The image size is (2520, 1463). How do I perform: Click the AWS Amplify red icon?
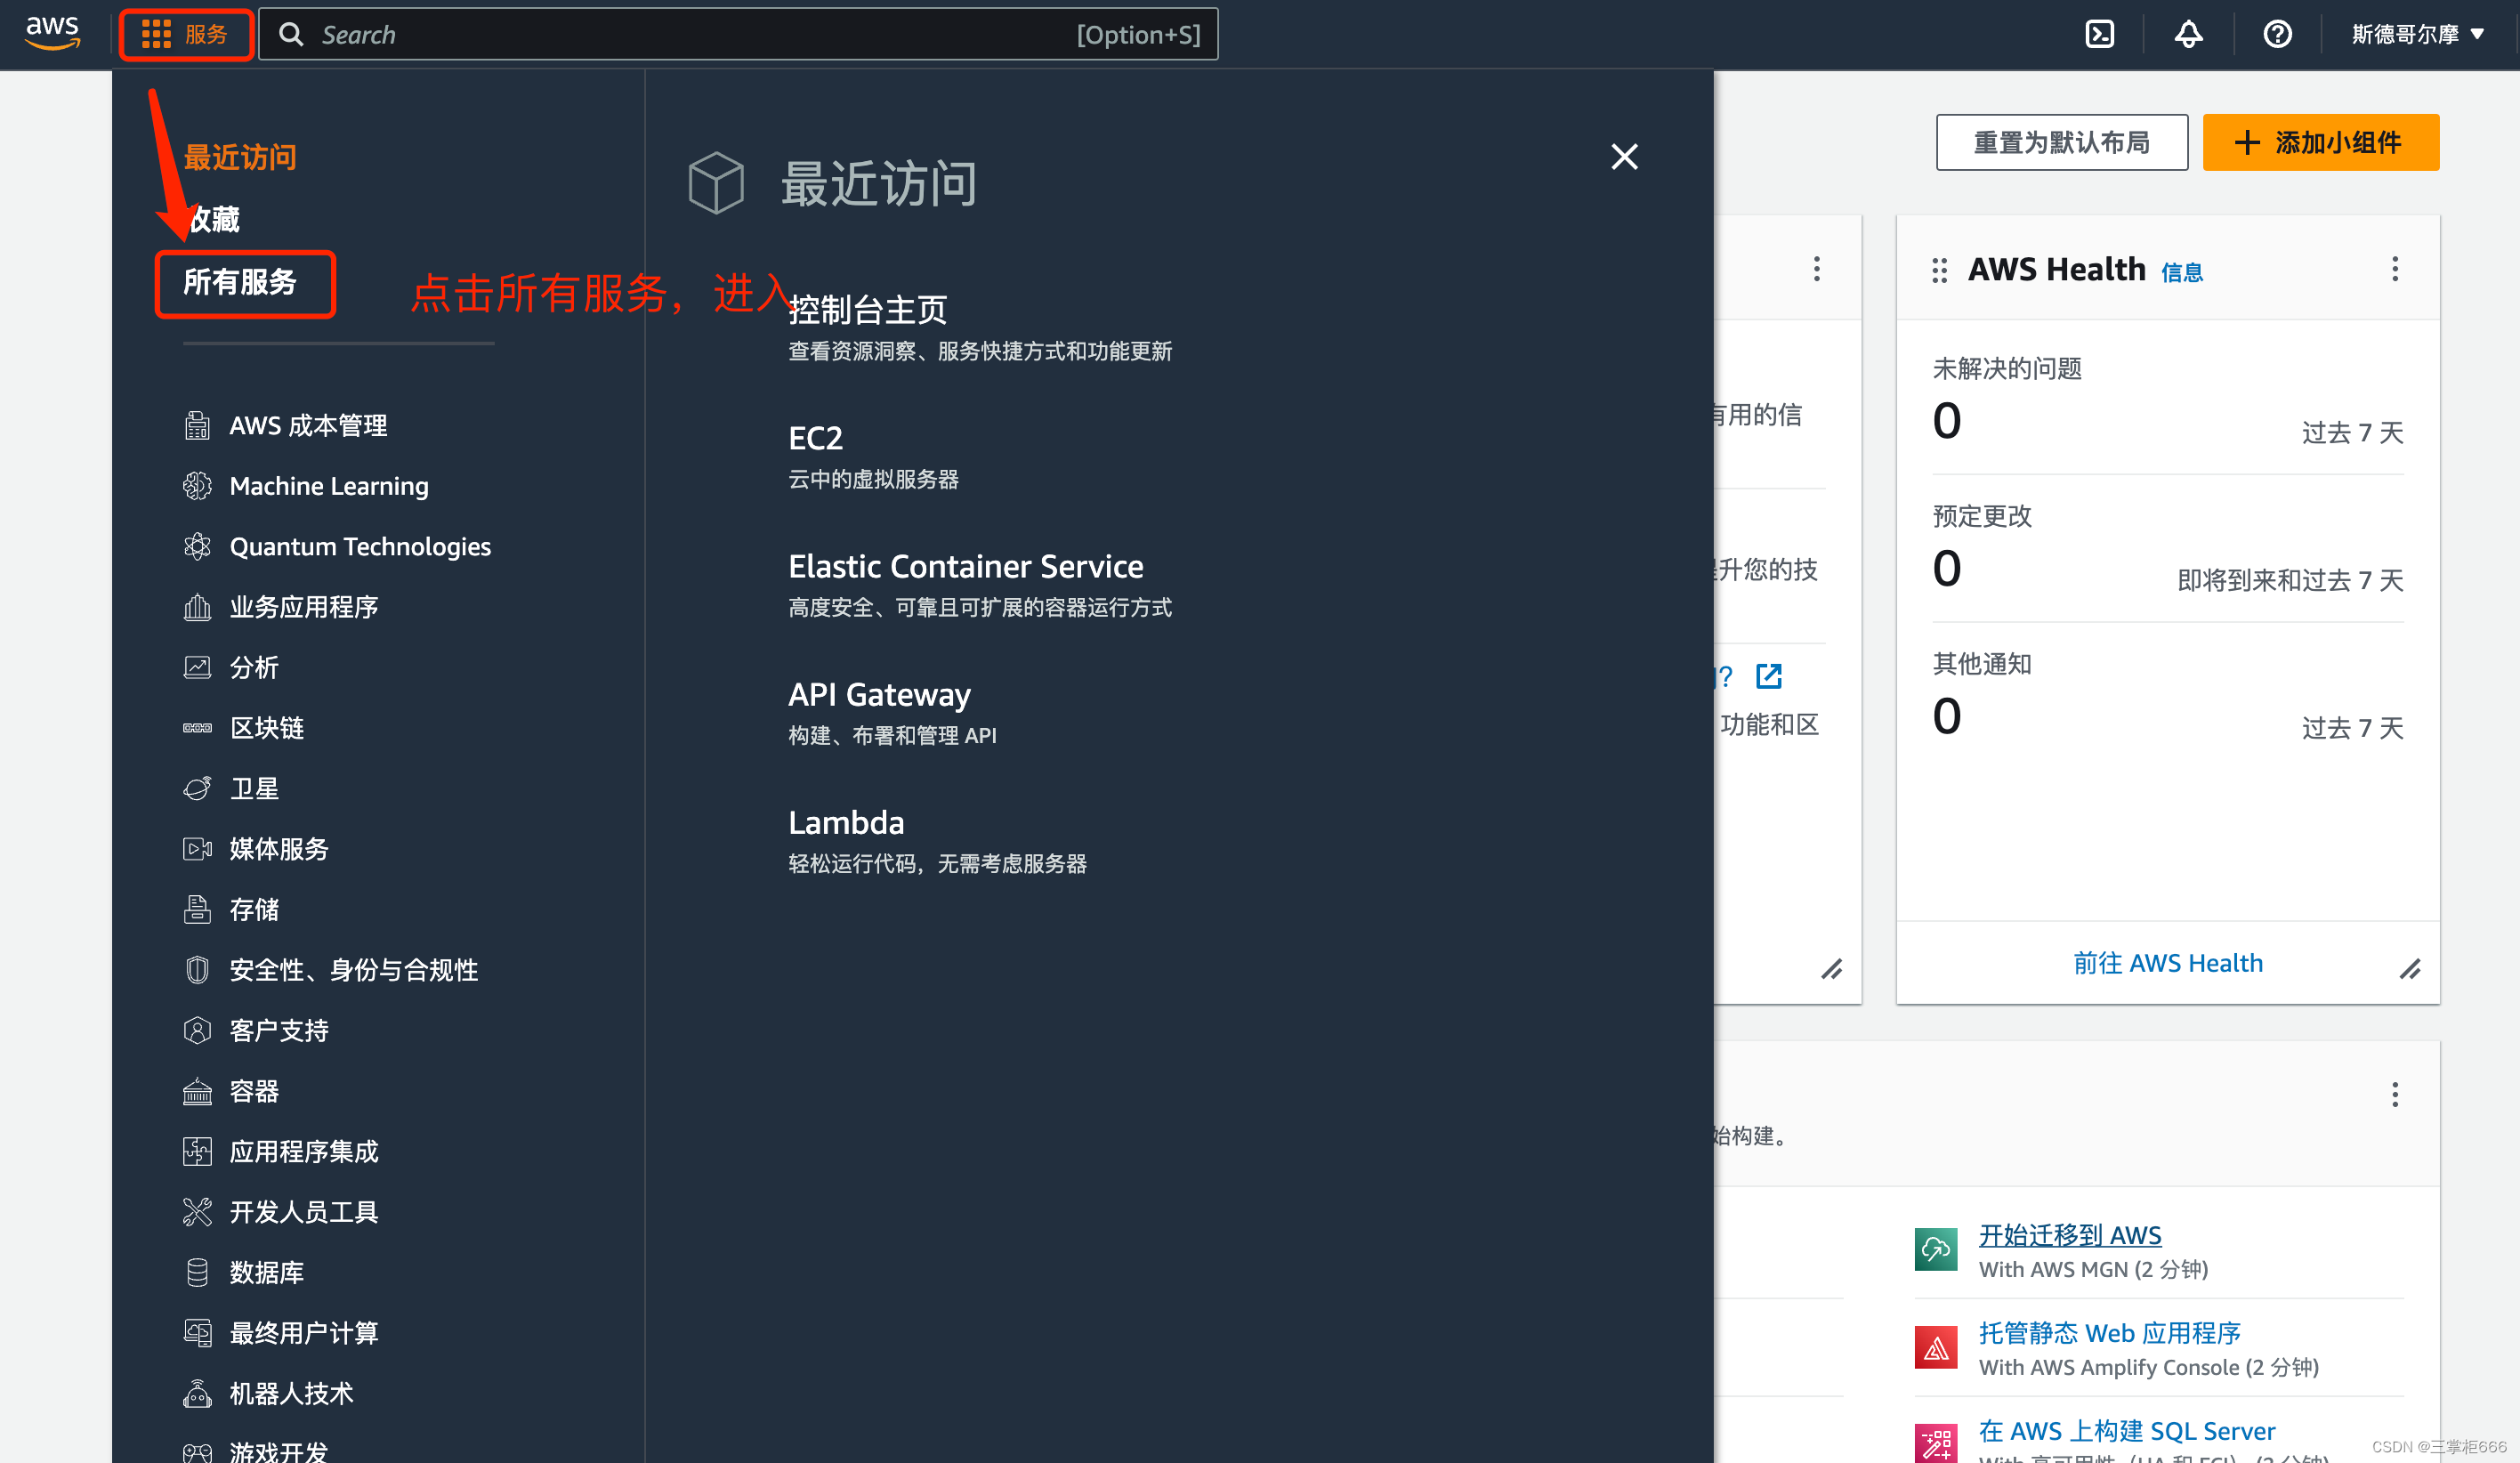[x=1935, y=1347]
